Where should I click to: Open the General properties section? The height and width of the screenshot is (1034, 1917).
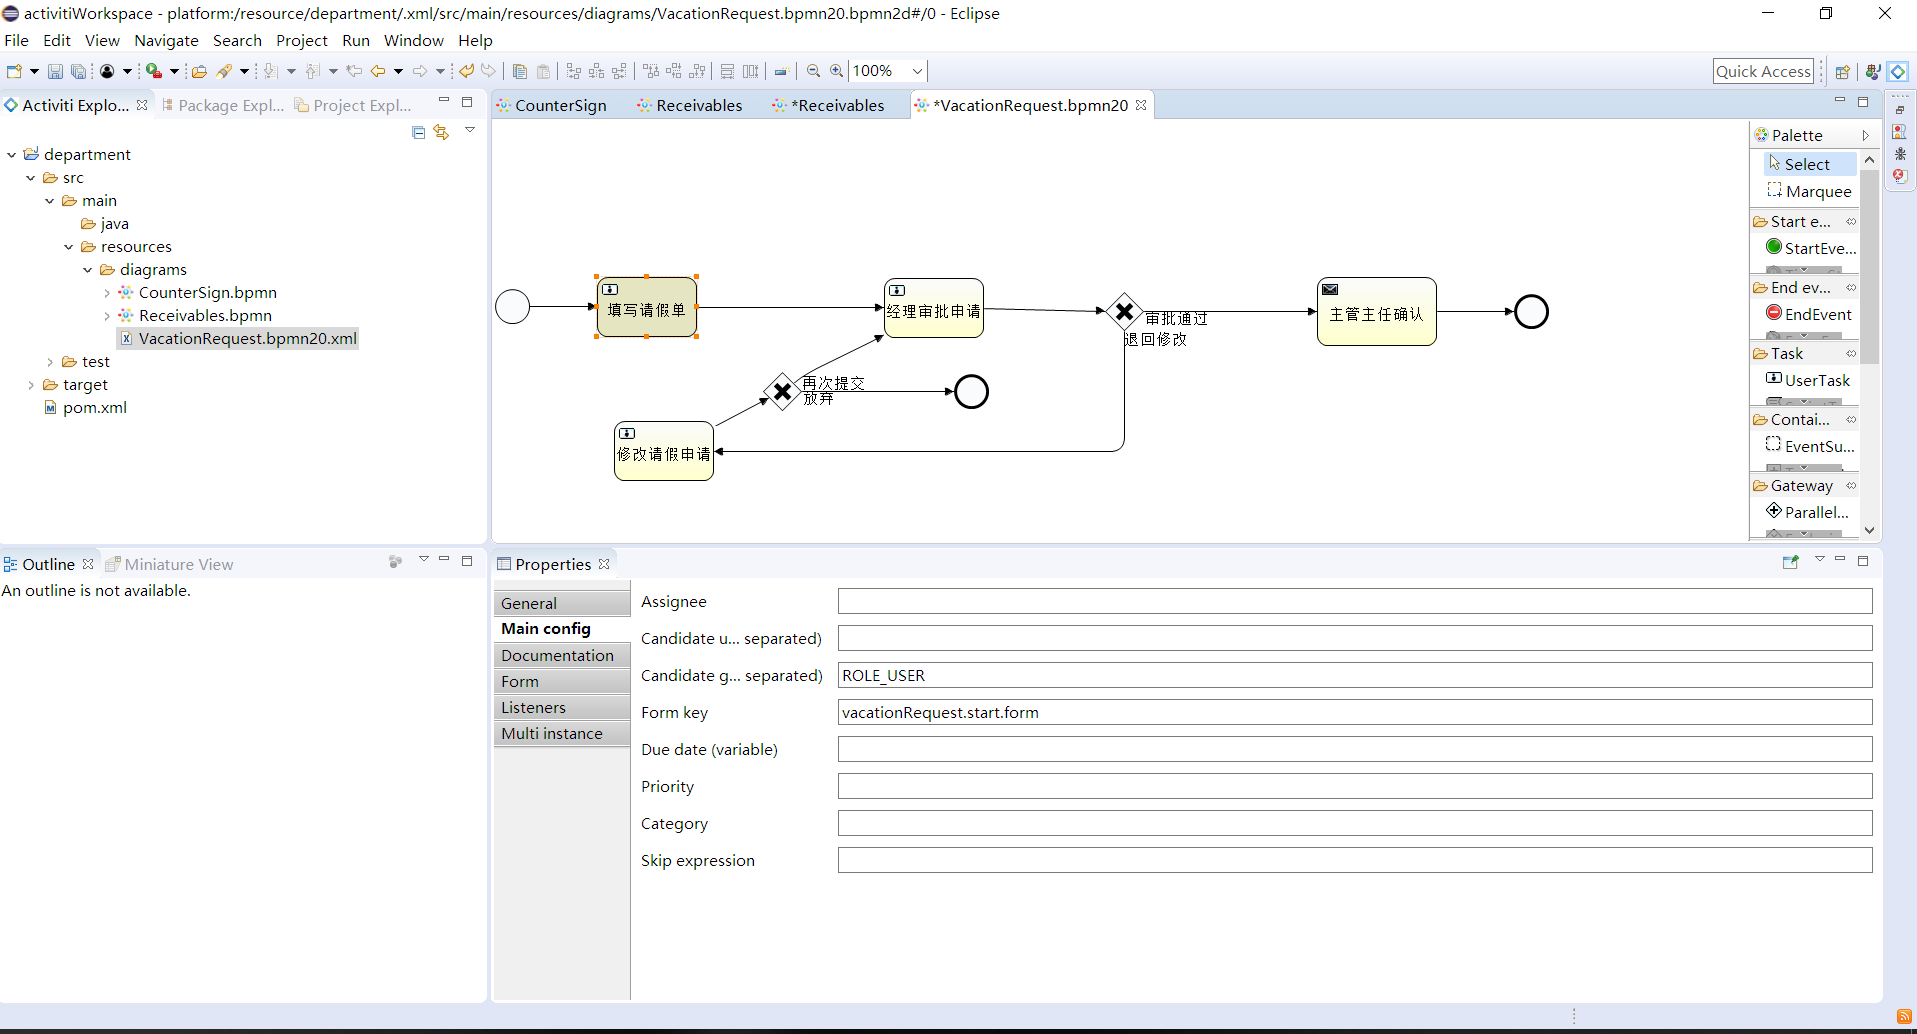coord(562,603)
